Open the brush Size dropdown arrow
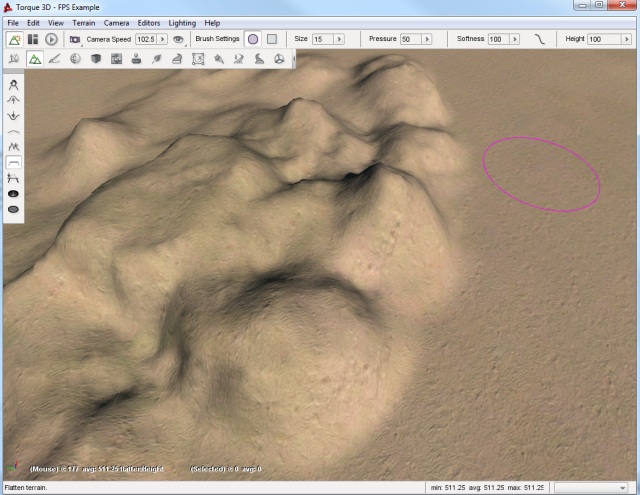Screen dimensions: 640x495 (x=340, y=39)
